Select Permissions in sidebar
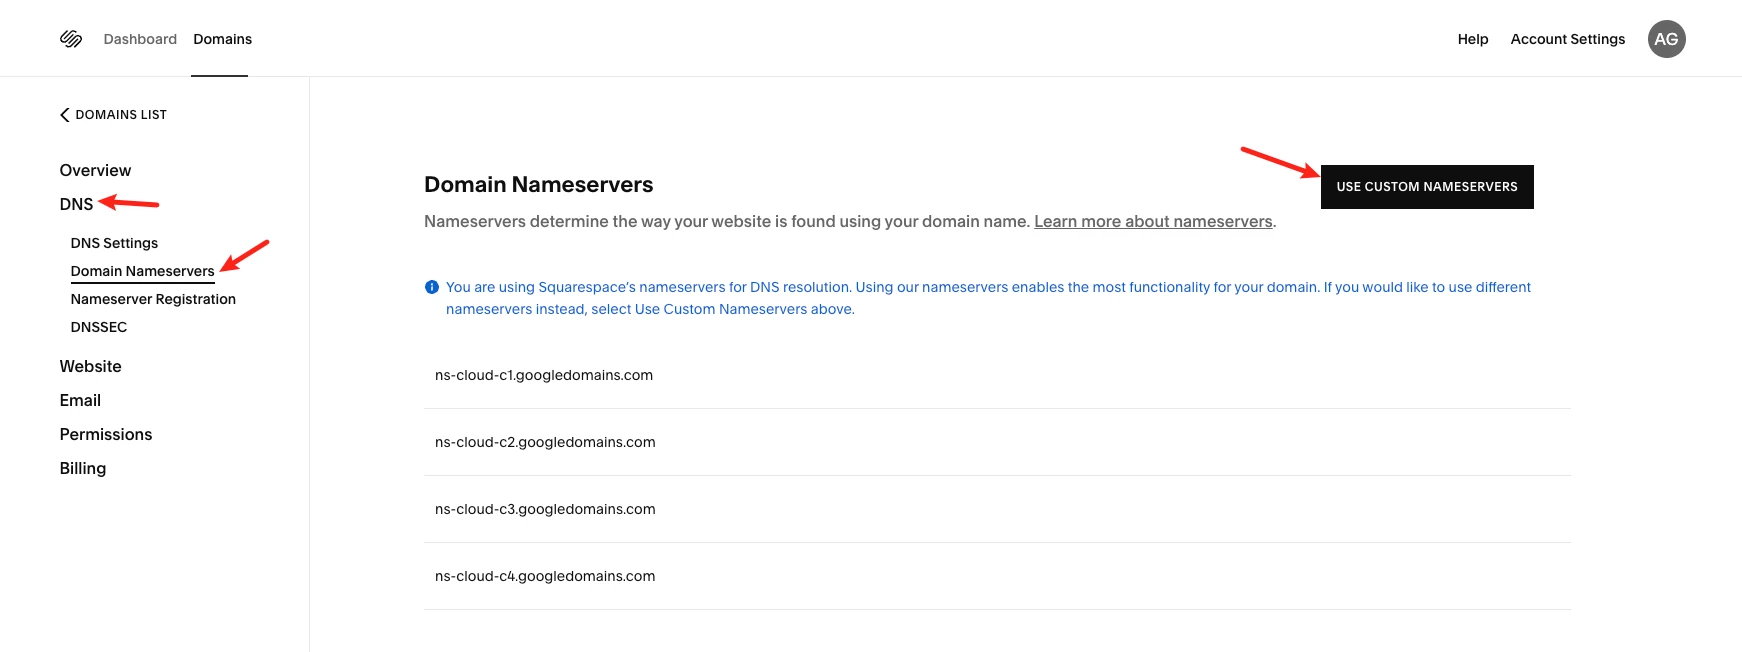The width and height of the screenshot is (1742, 652). coord(105,434)
